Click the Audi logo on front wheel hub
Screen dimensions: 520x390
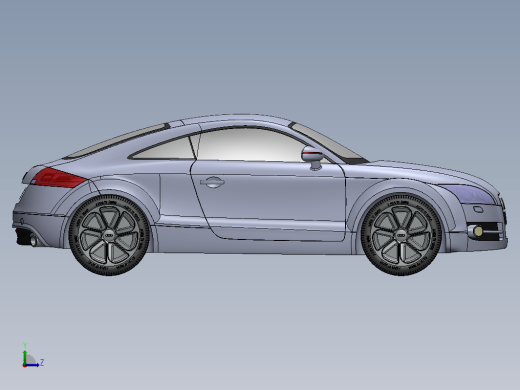point(401,235)
